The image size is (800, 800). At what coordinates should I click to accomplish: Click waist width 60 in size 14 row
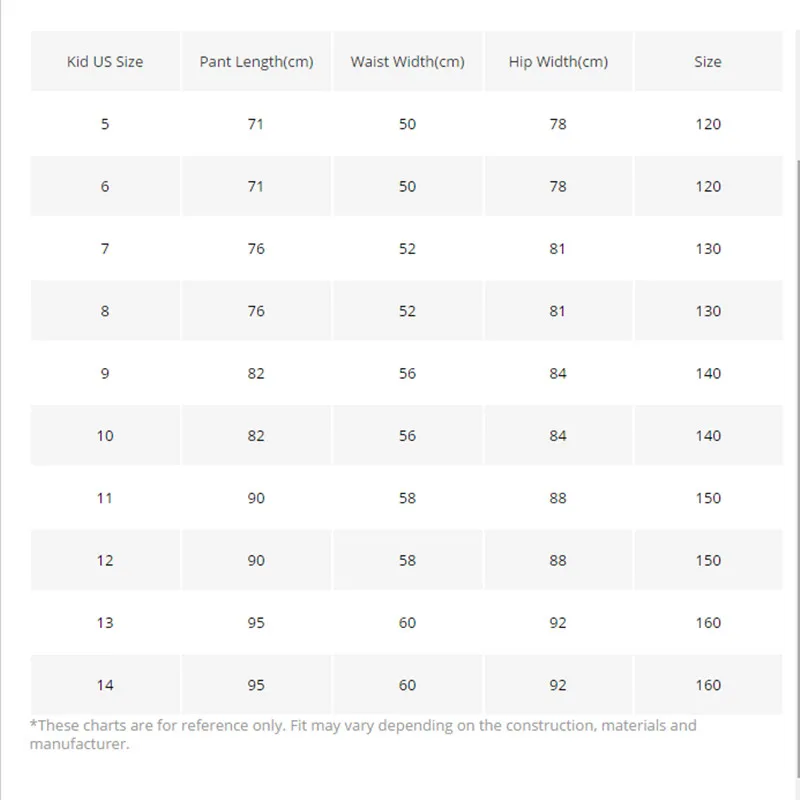pyautogui.click(x=407, y=685)
